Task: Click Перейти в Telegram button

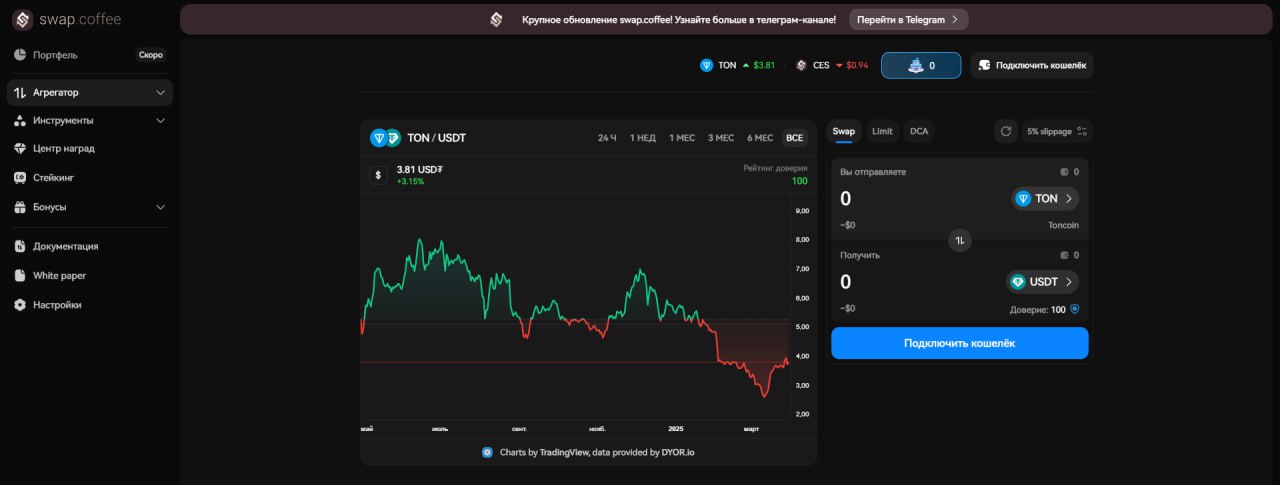Action: click(x=908, y=19)
